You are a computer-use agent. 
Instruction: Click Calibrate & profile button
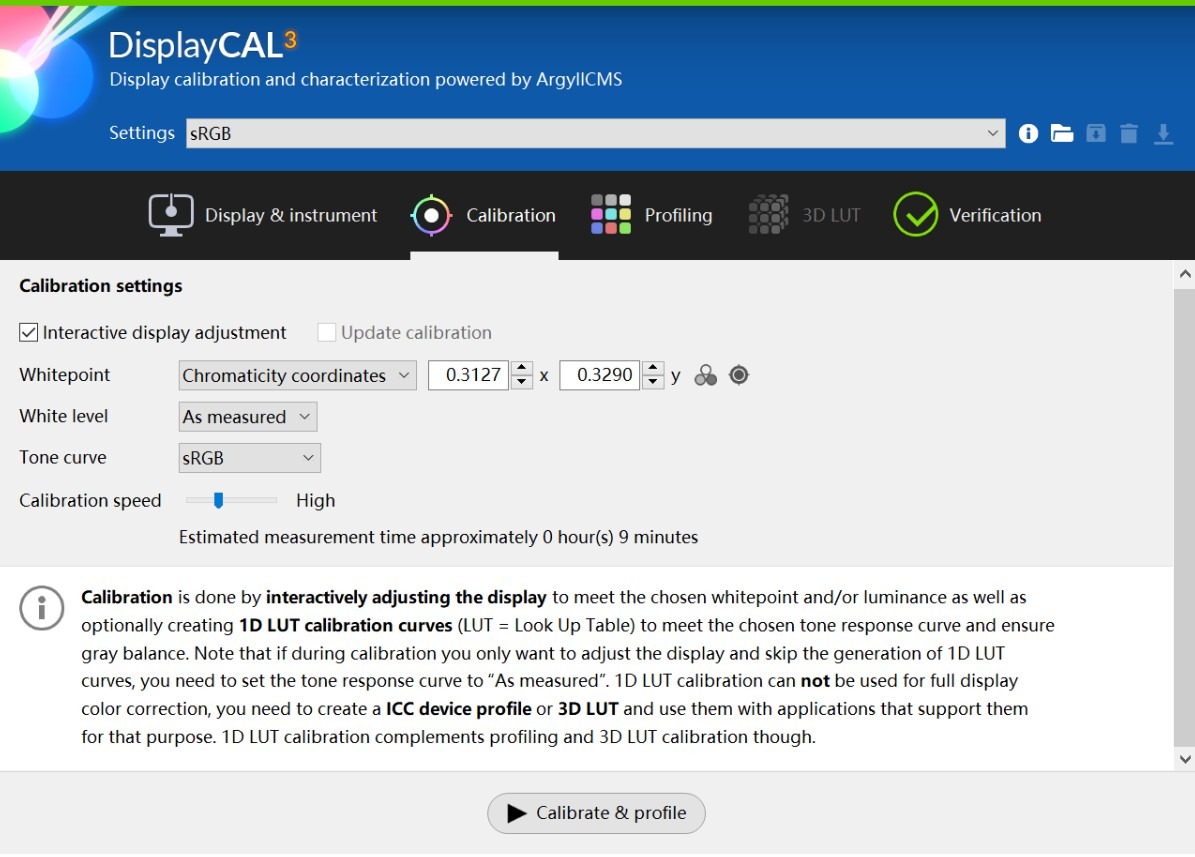click(x=596, y=813)
